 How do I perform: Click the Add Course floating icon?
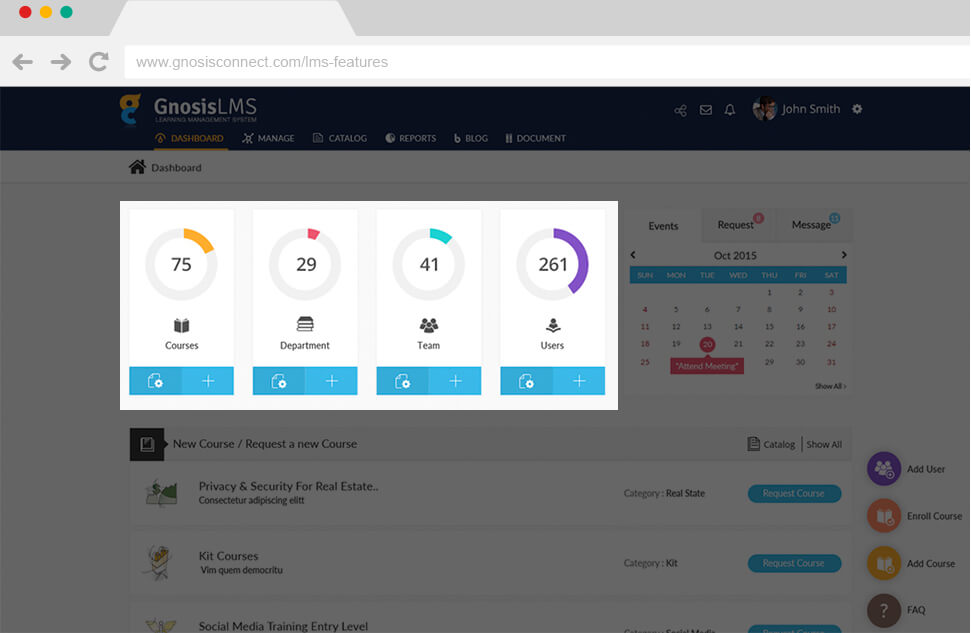884,563
